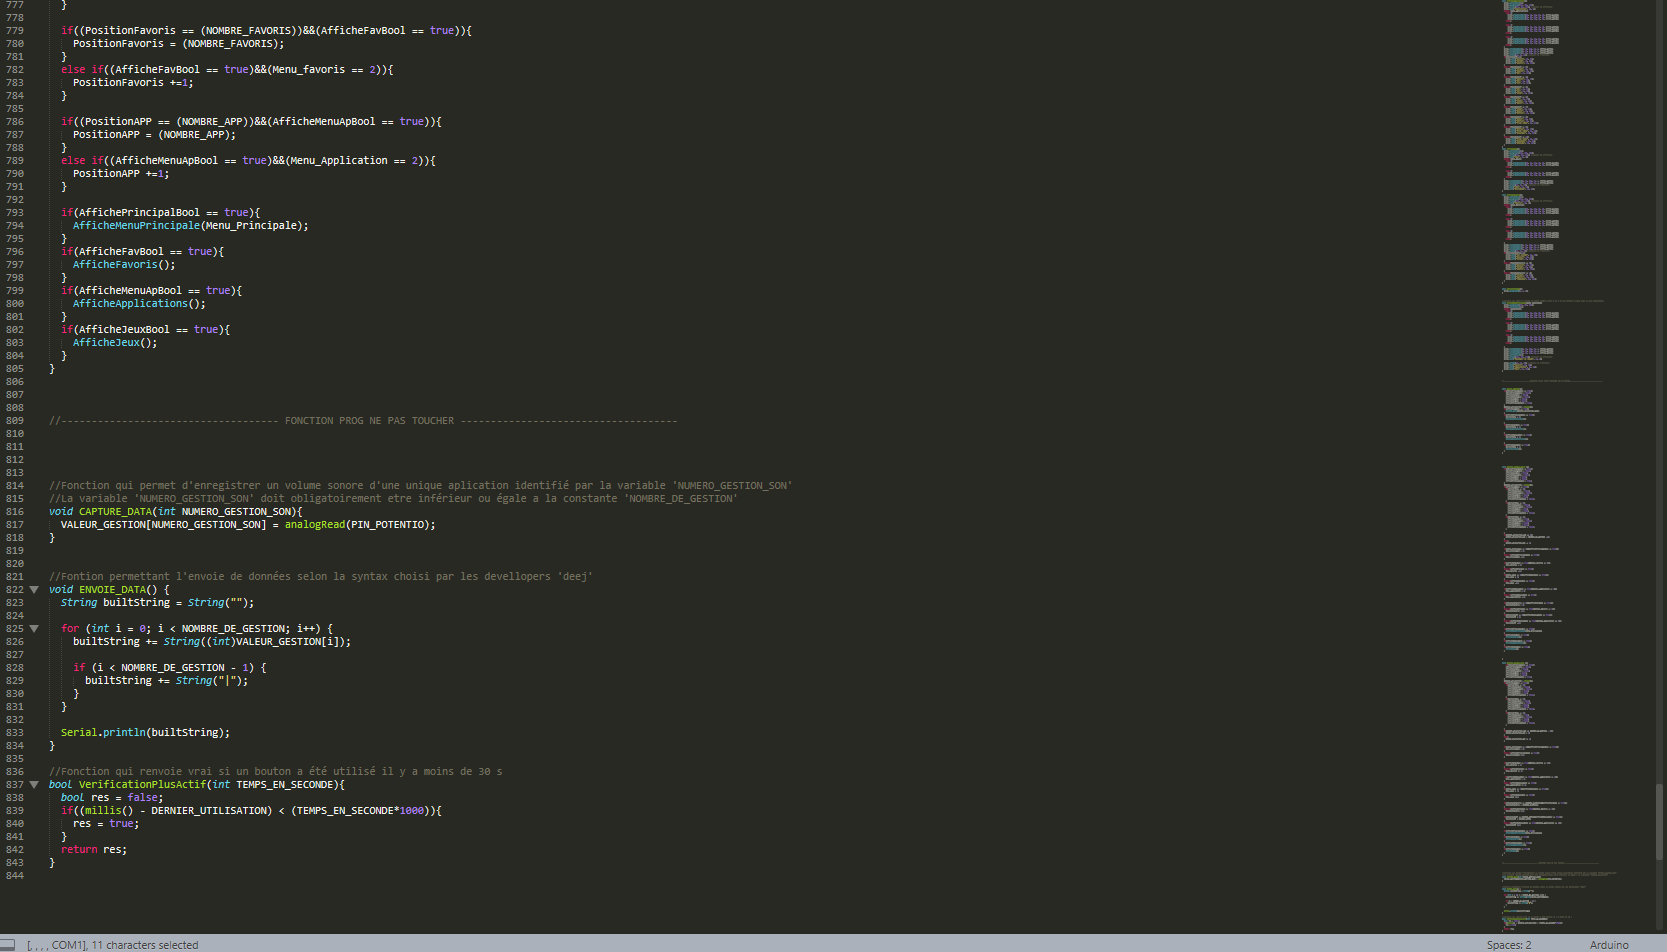Screen dimensions: 1667x952
Task: Click comment starting '//La variable NUMERO_GESTION_SON'
Action: coord(393,499)
